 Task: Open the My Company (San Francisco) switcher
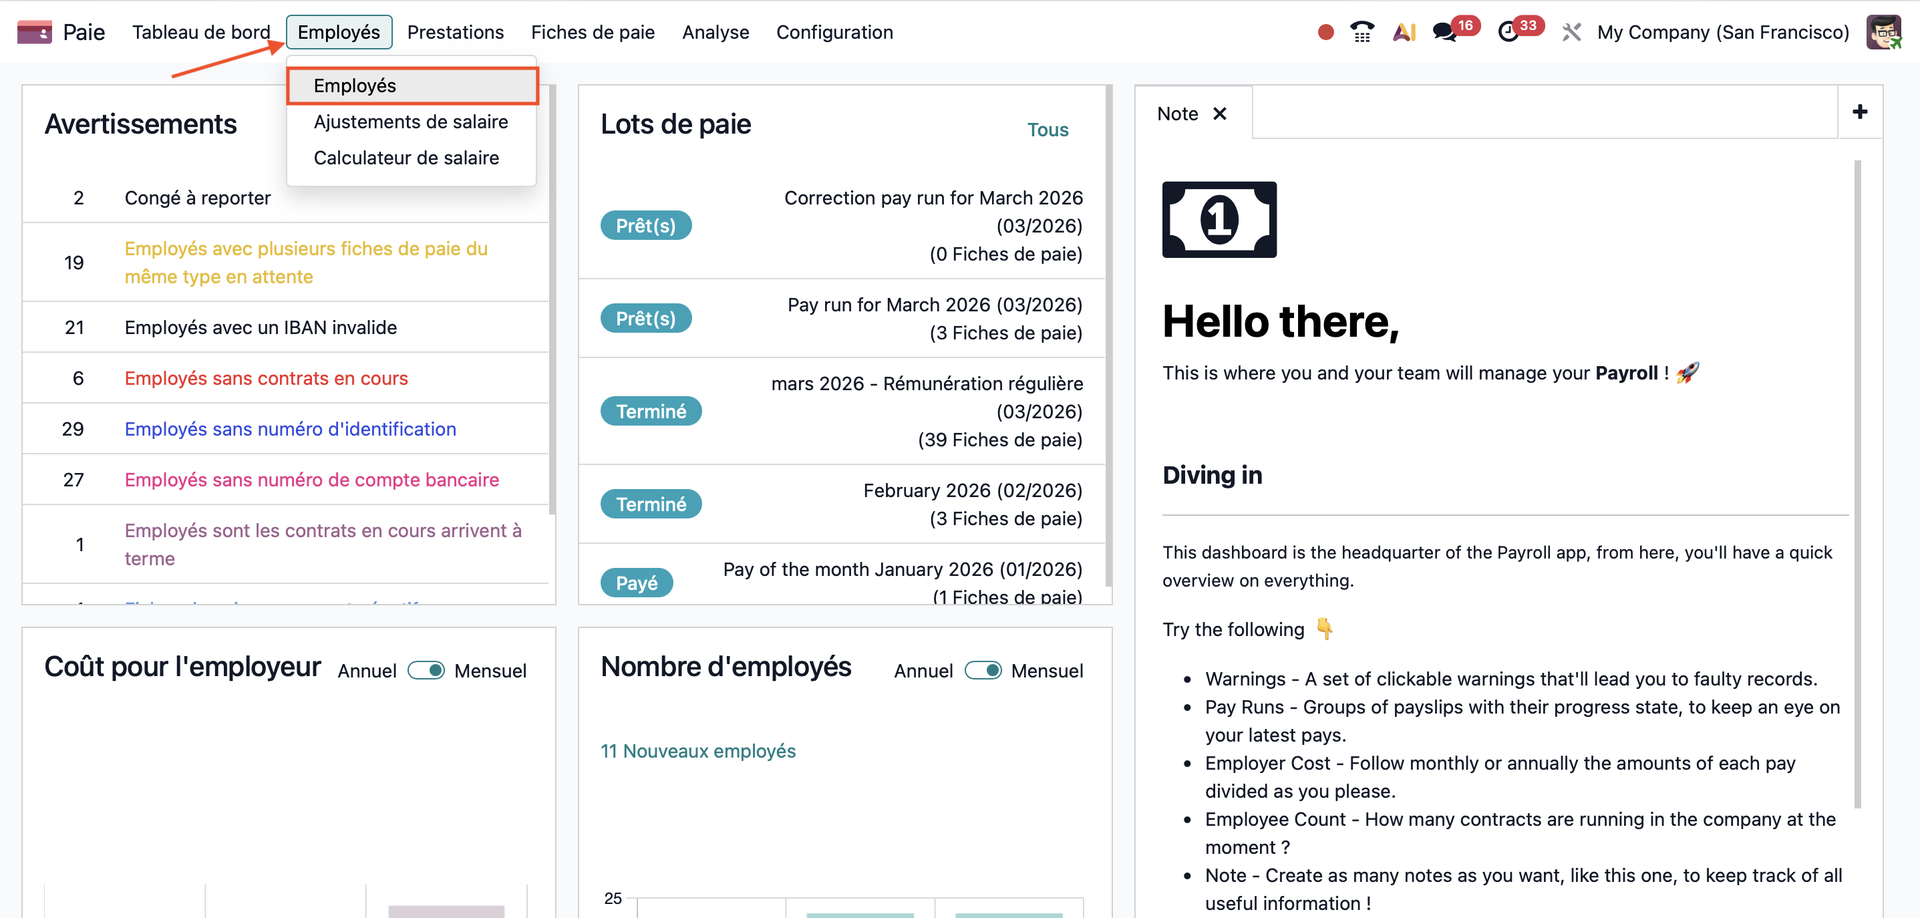coord(1723,32)
